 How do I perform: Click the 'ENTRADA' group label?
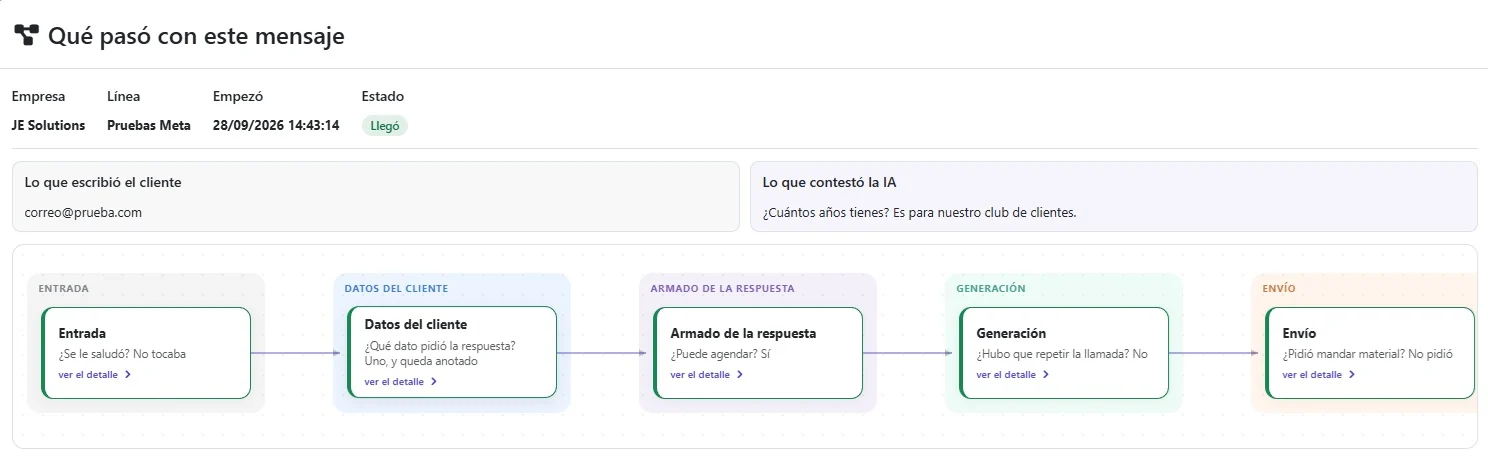click(x=64, y=288)
